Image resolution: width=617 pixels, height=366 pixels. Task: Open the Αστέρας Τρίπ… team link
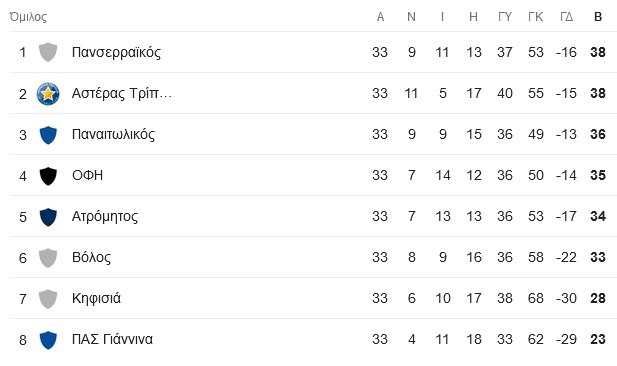122,94
